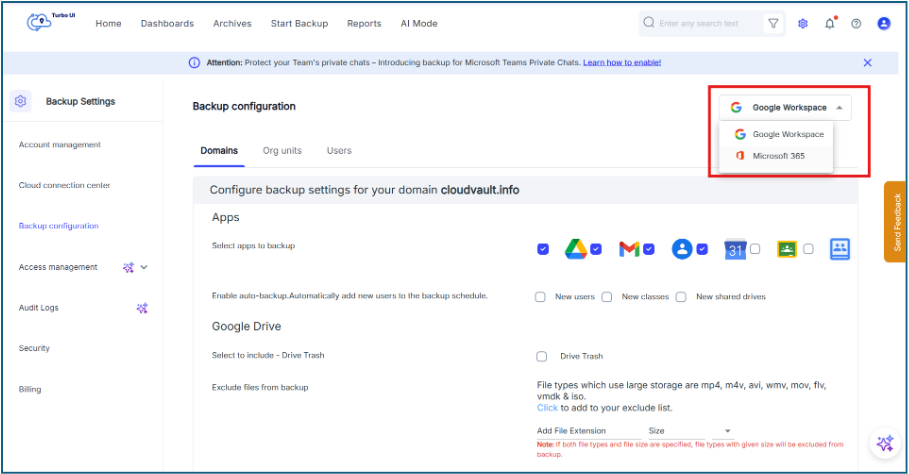
Task: Open the settings gear in top bar
Action: [802, 24]
